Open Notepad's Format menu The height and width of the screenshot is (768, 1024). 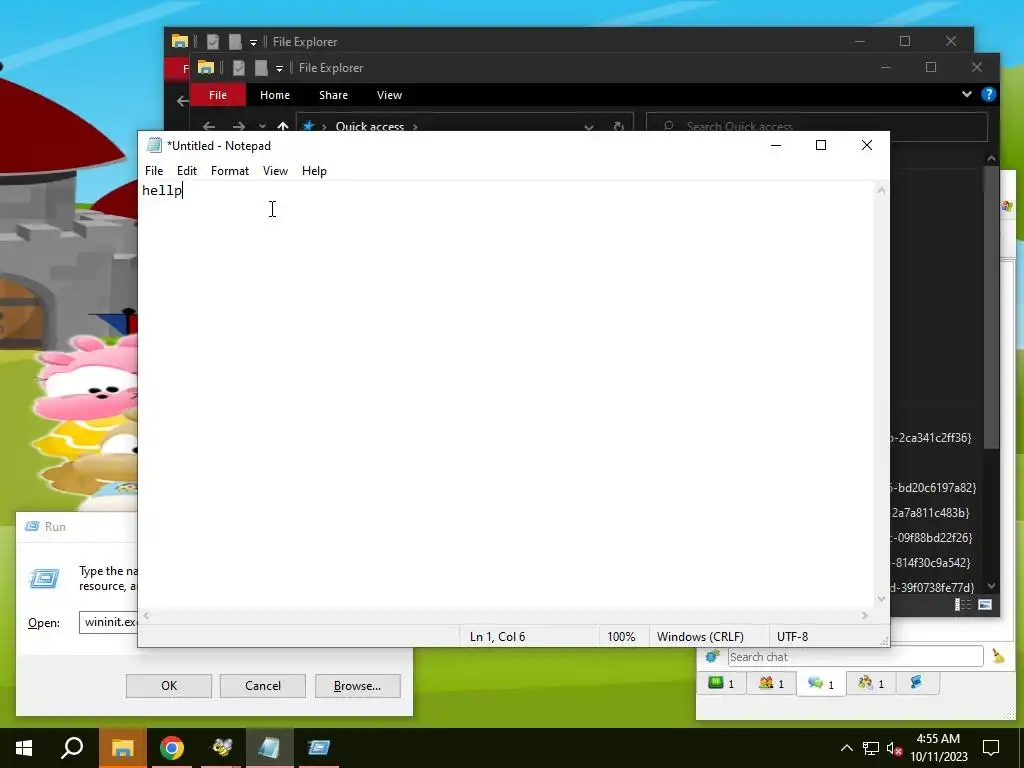(230, 170)
